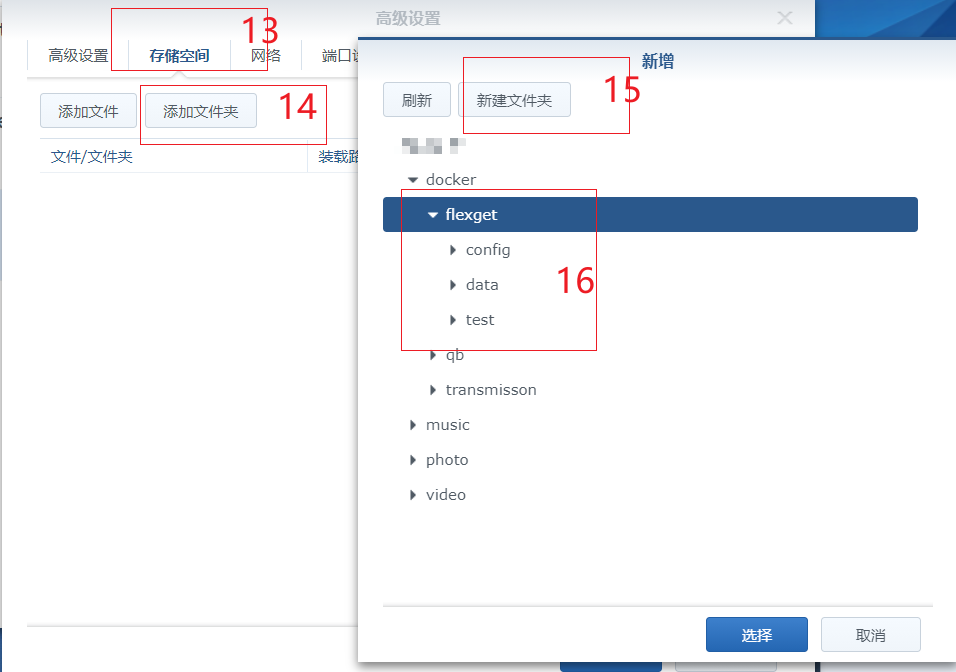Expand the transmisson folder
This screenshot has height=672, width=956.
coord(433,389)
